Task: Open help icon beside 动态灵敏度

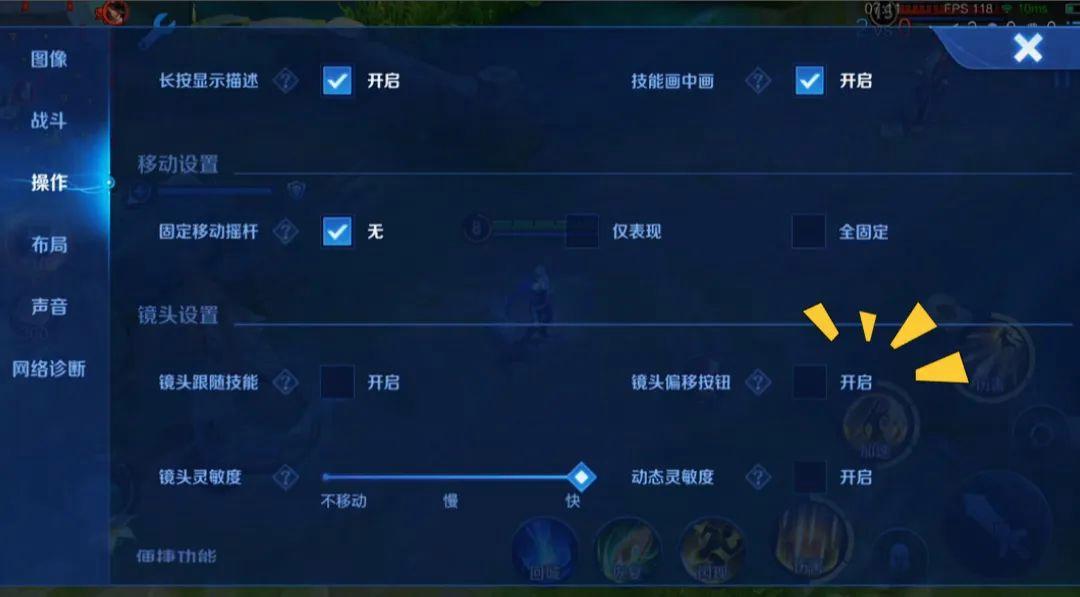Action: pyautogui.click(x=758, y=477)
